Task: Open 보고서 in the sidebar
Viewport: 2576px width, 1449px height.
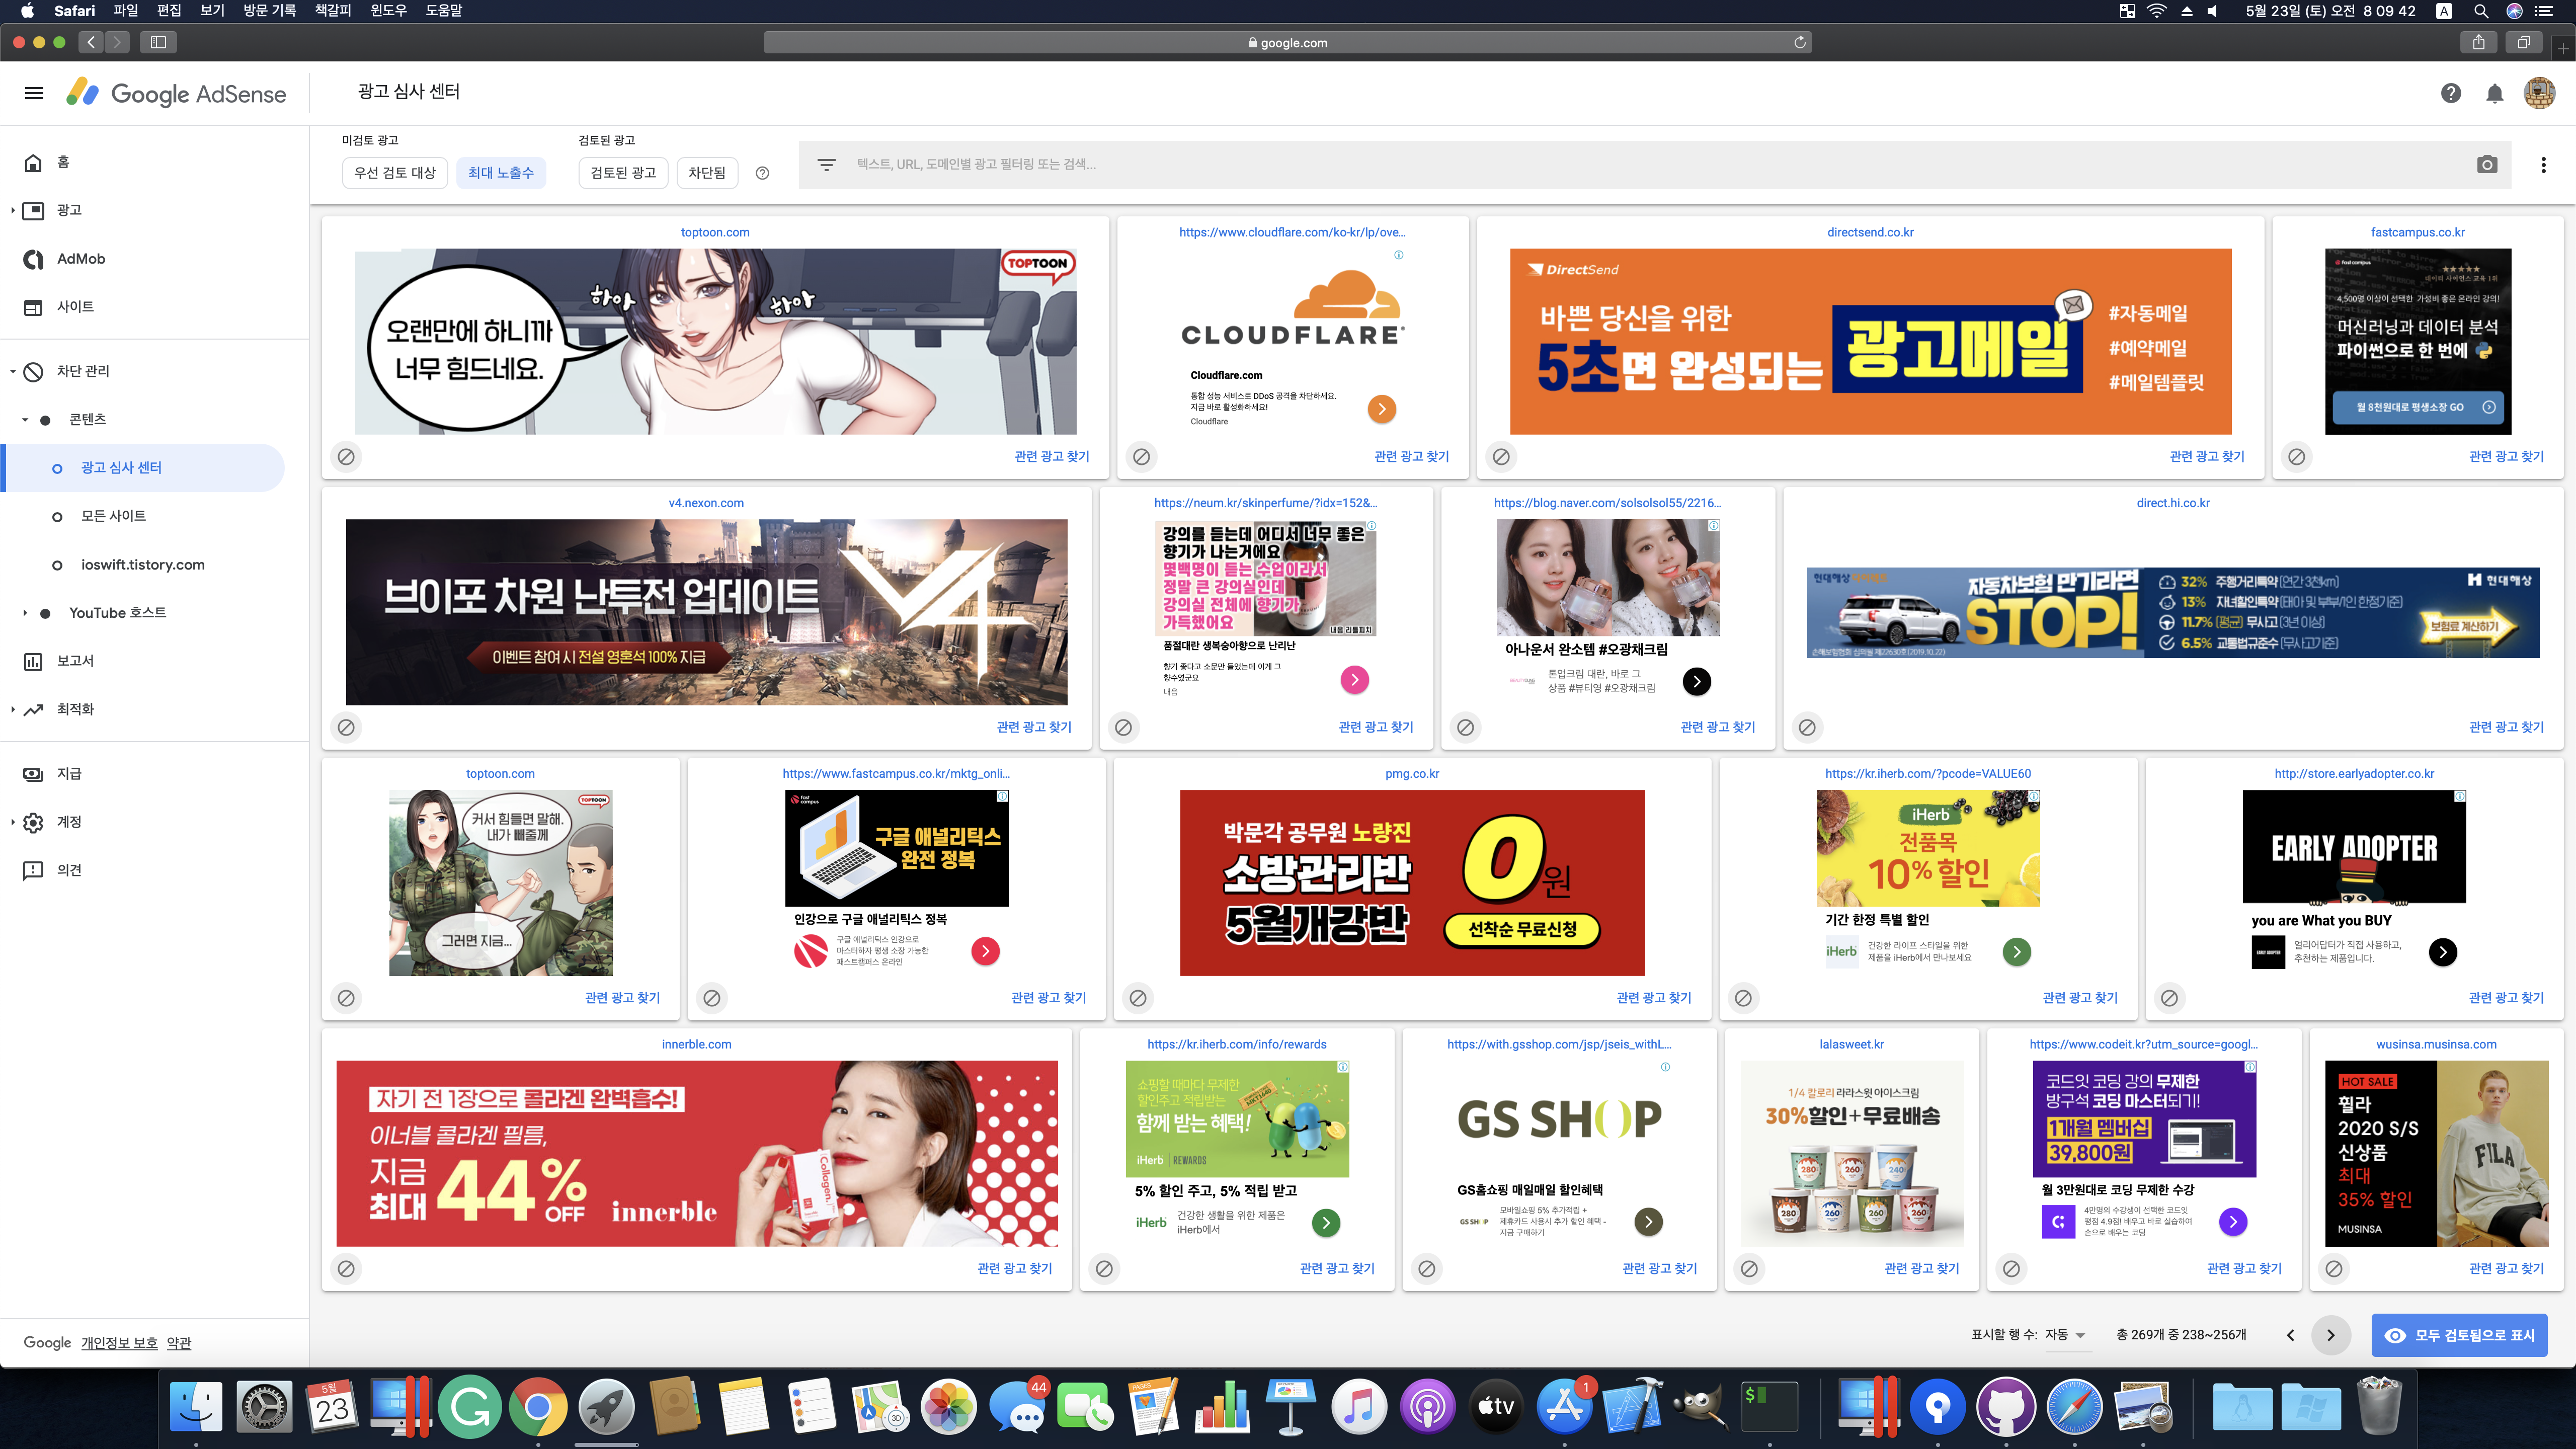Action: pyautogui.click(x=75, y=661)
